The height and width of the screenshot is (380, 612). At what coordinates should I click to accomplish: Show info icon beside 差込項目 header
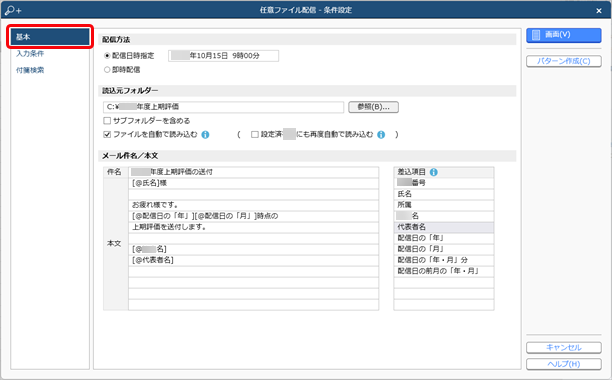click(434, 172)
